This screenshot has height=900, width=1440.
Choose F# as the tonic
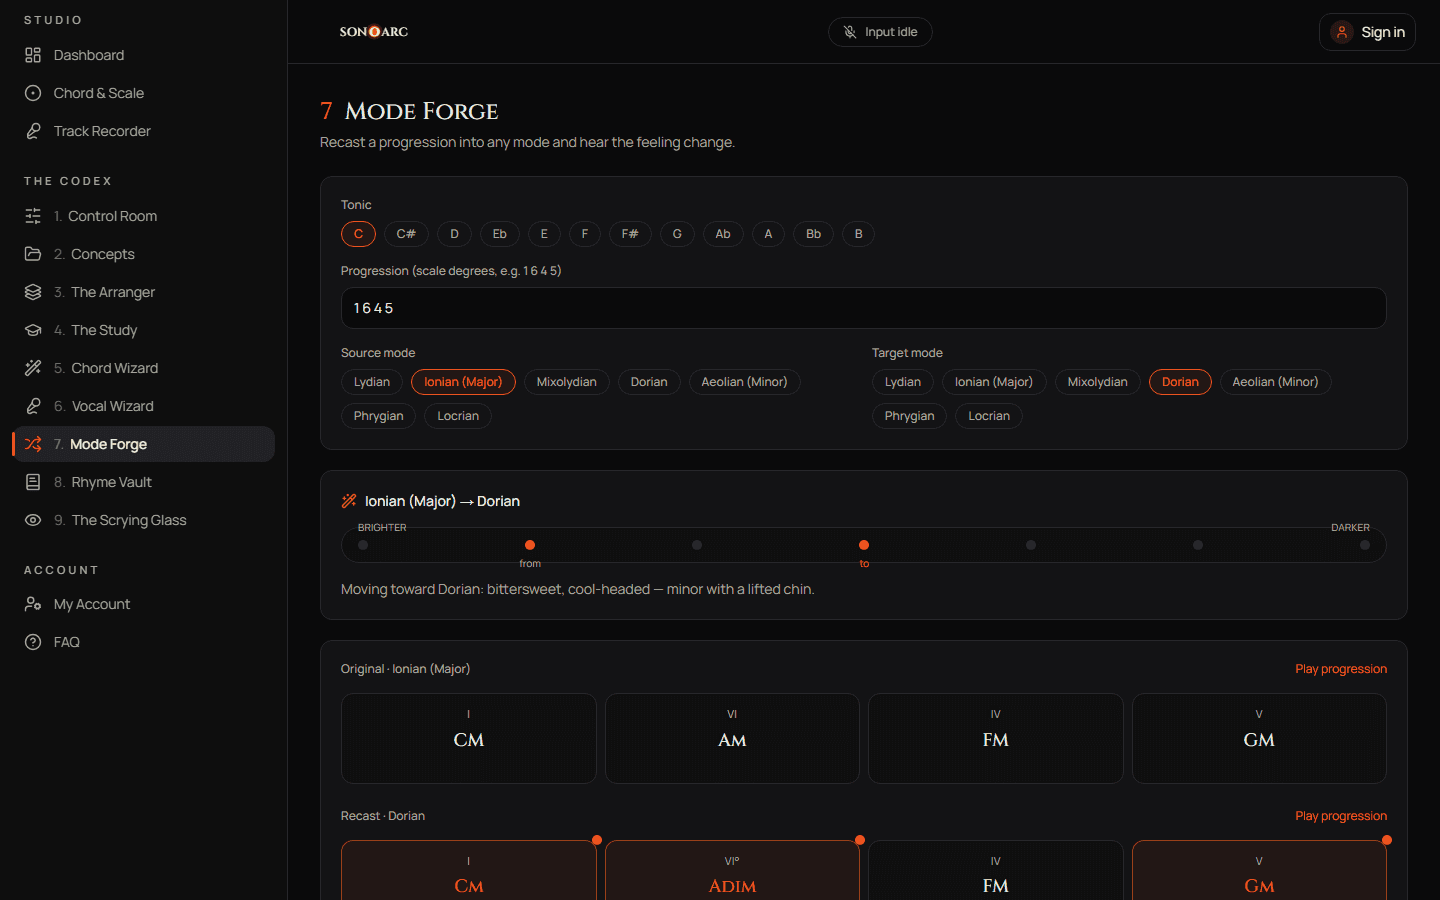coord(630,234)
